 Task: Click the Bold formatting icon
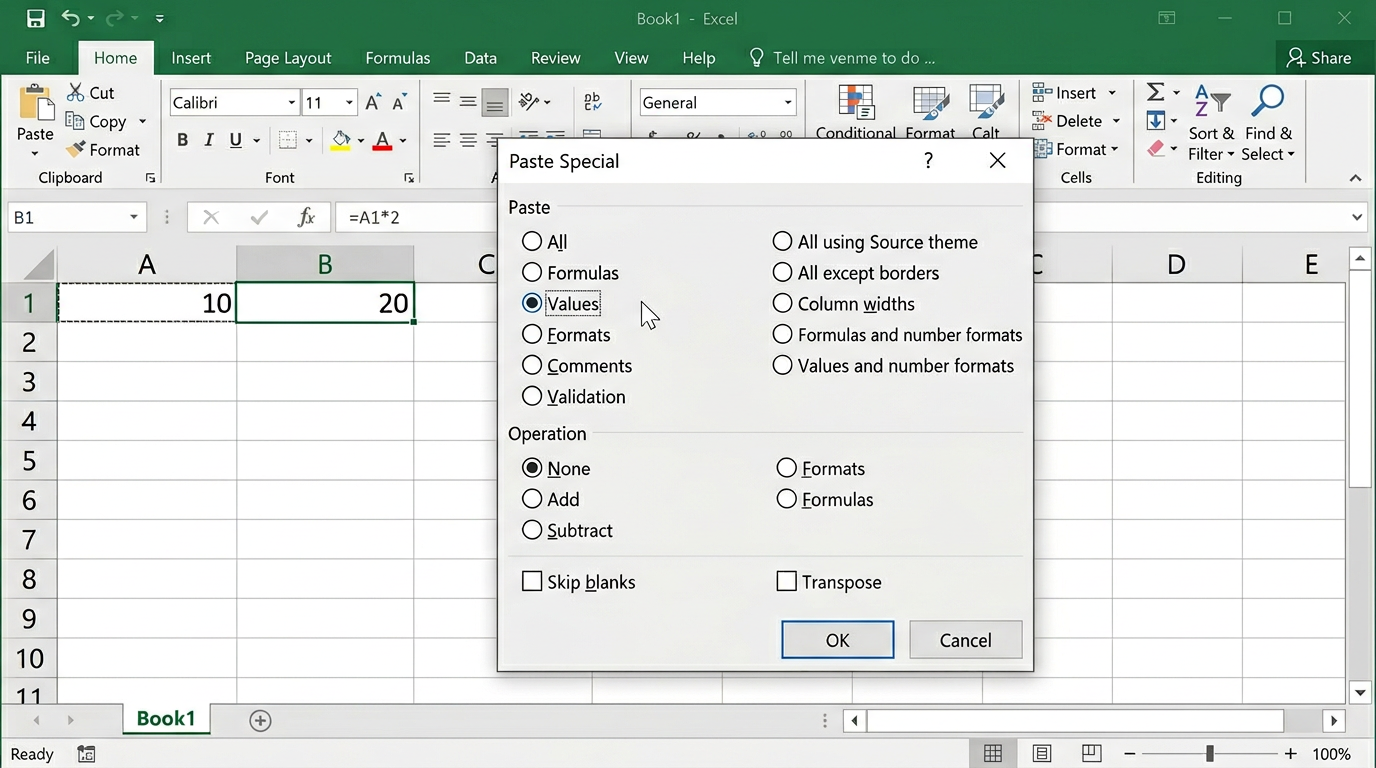click(182, 140)
